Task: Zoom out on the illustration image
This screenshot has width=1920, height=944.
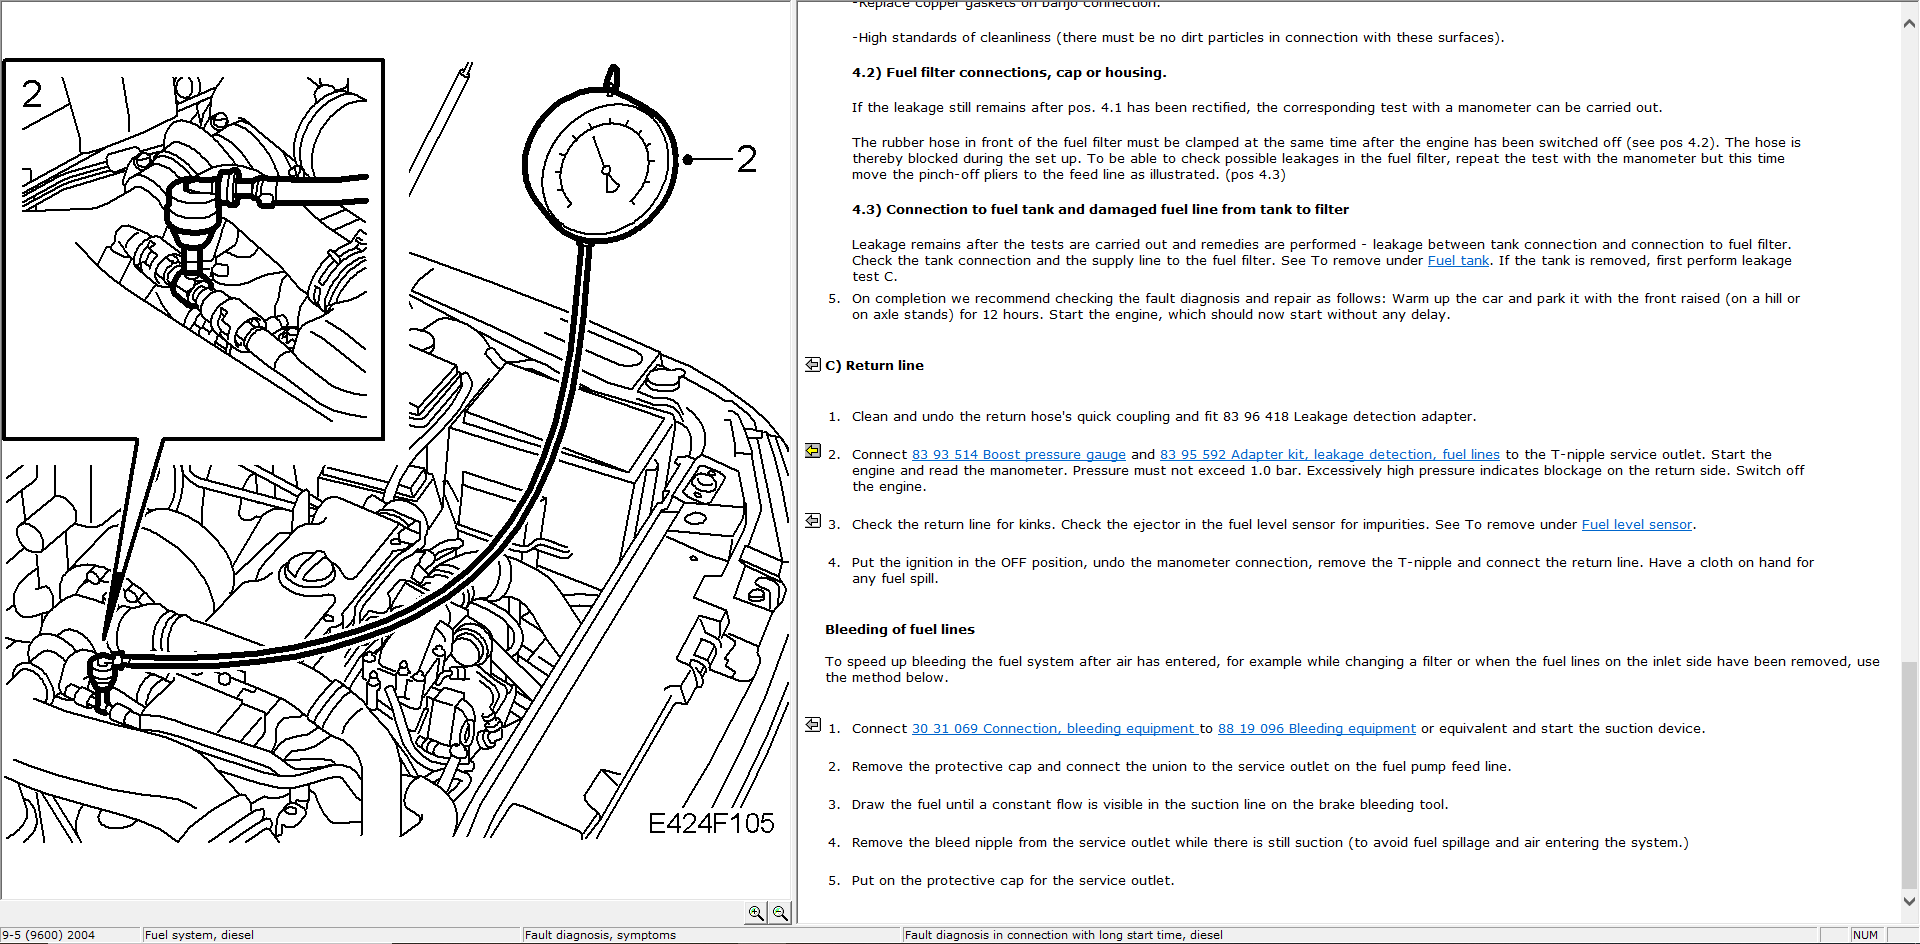Action: click(x=780, y=912)
